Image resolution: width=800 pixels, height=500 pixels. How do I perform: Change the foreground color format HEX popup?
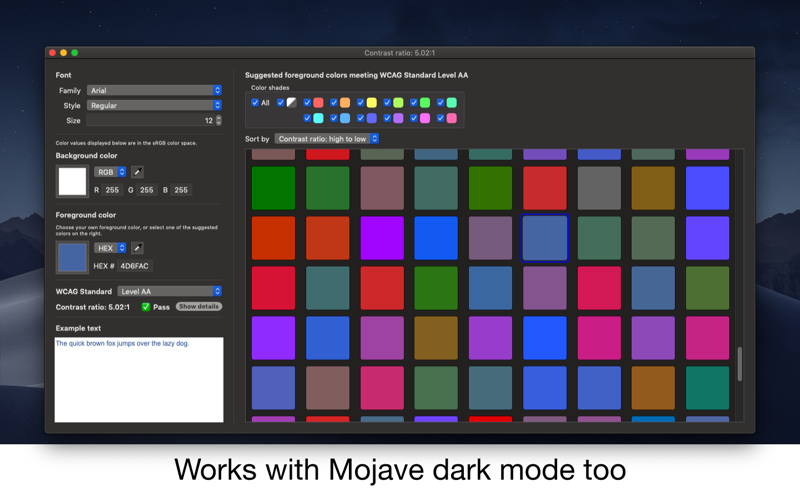(x=110, y=248)
